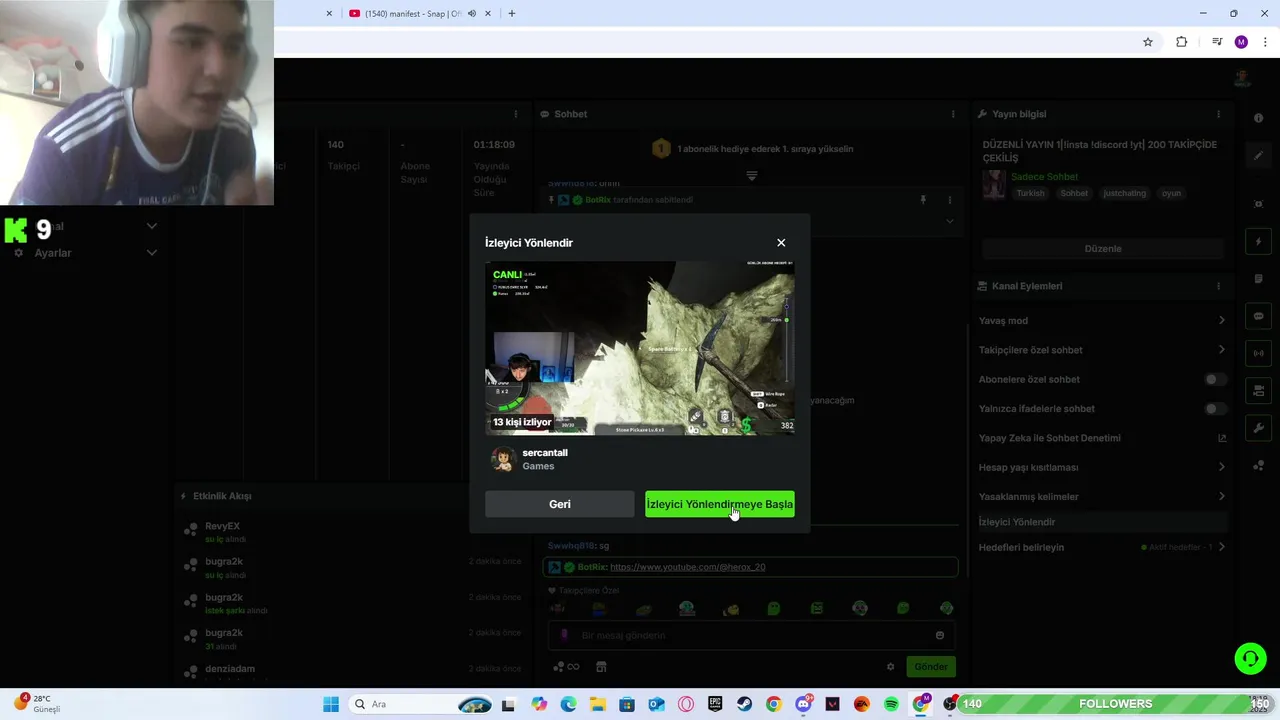The width and height of the screenshot is (1280, 720).
Task: Click denziadam in Etkinlik Akışı
Action: pyautogui.click(x=230, y=668)
